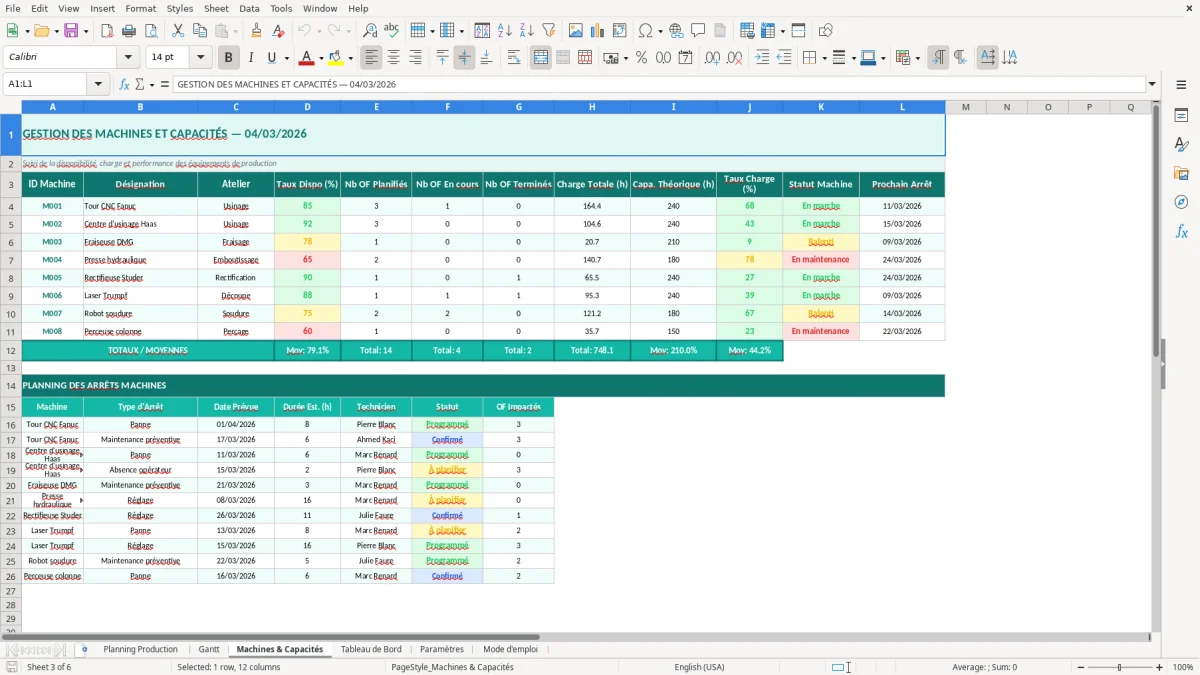Export directly as PDF

pyautogui.click(x=107, y=31)
